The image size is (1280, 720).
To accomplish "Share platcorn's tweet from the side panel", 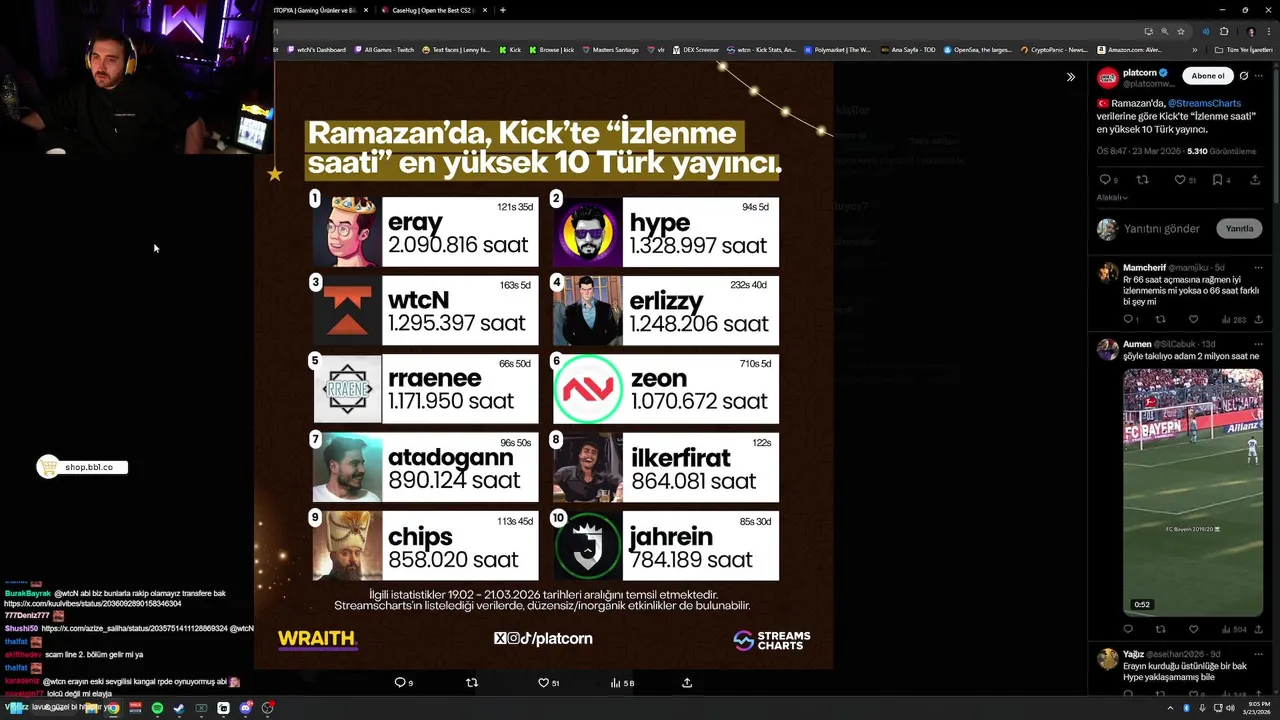I will (1255, 180).
